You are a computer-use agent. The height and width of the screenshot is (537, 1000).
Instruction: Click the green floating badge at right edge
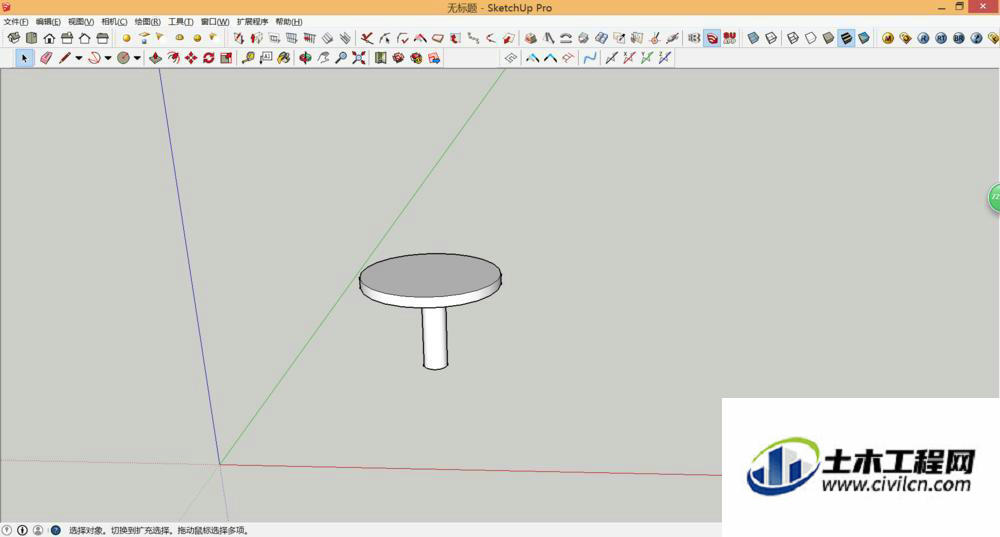994,198
